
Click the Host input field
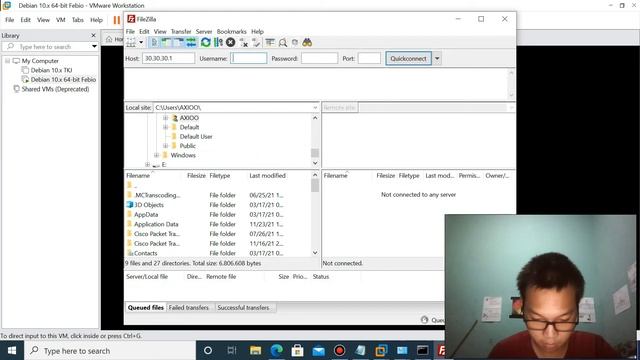click(x=169, y=58)
